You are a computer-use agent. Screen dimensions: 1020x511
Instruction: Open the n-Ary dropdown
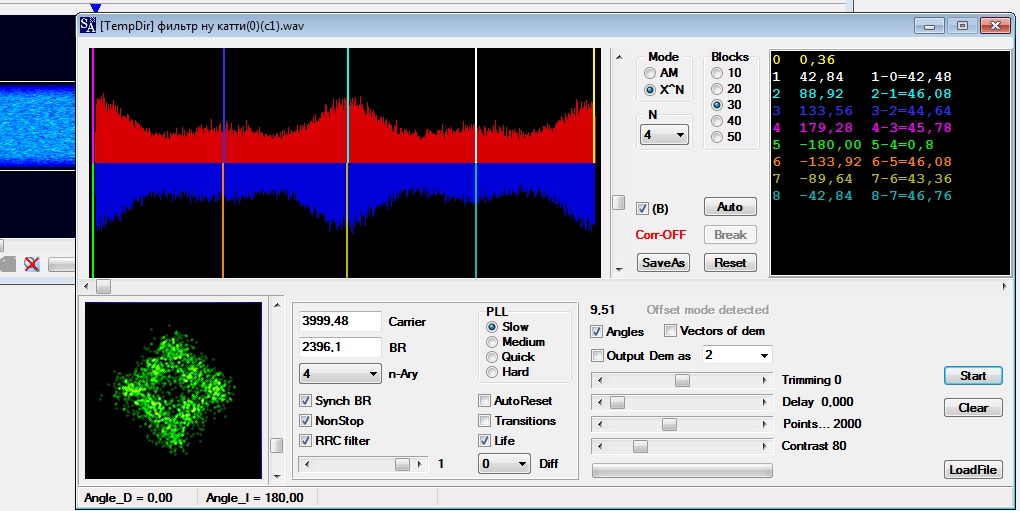[340, 374]
